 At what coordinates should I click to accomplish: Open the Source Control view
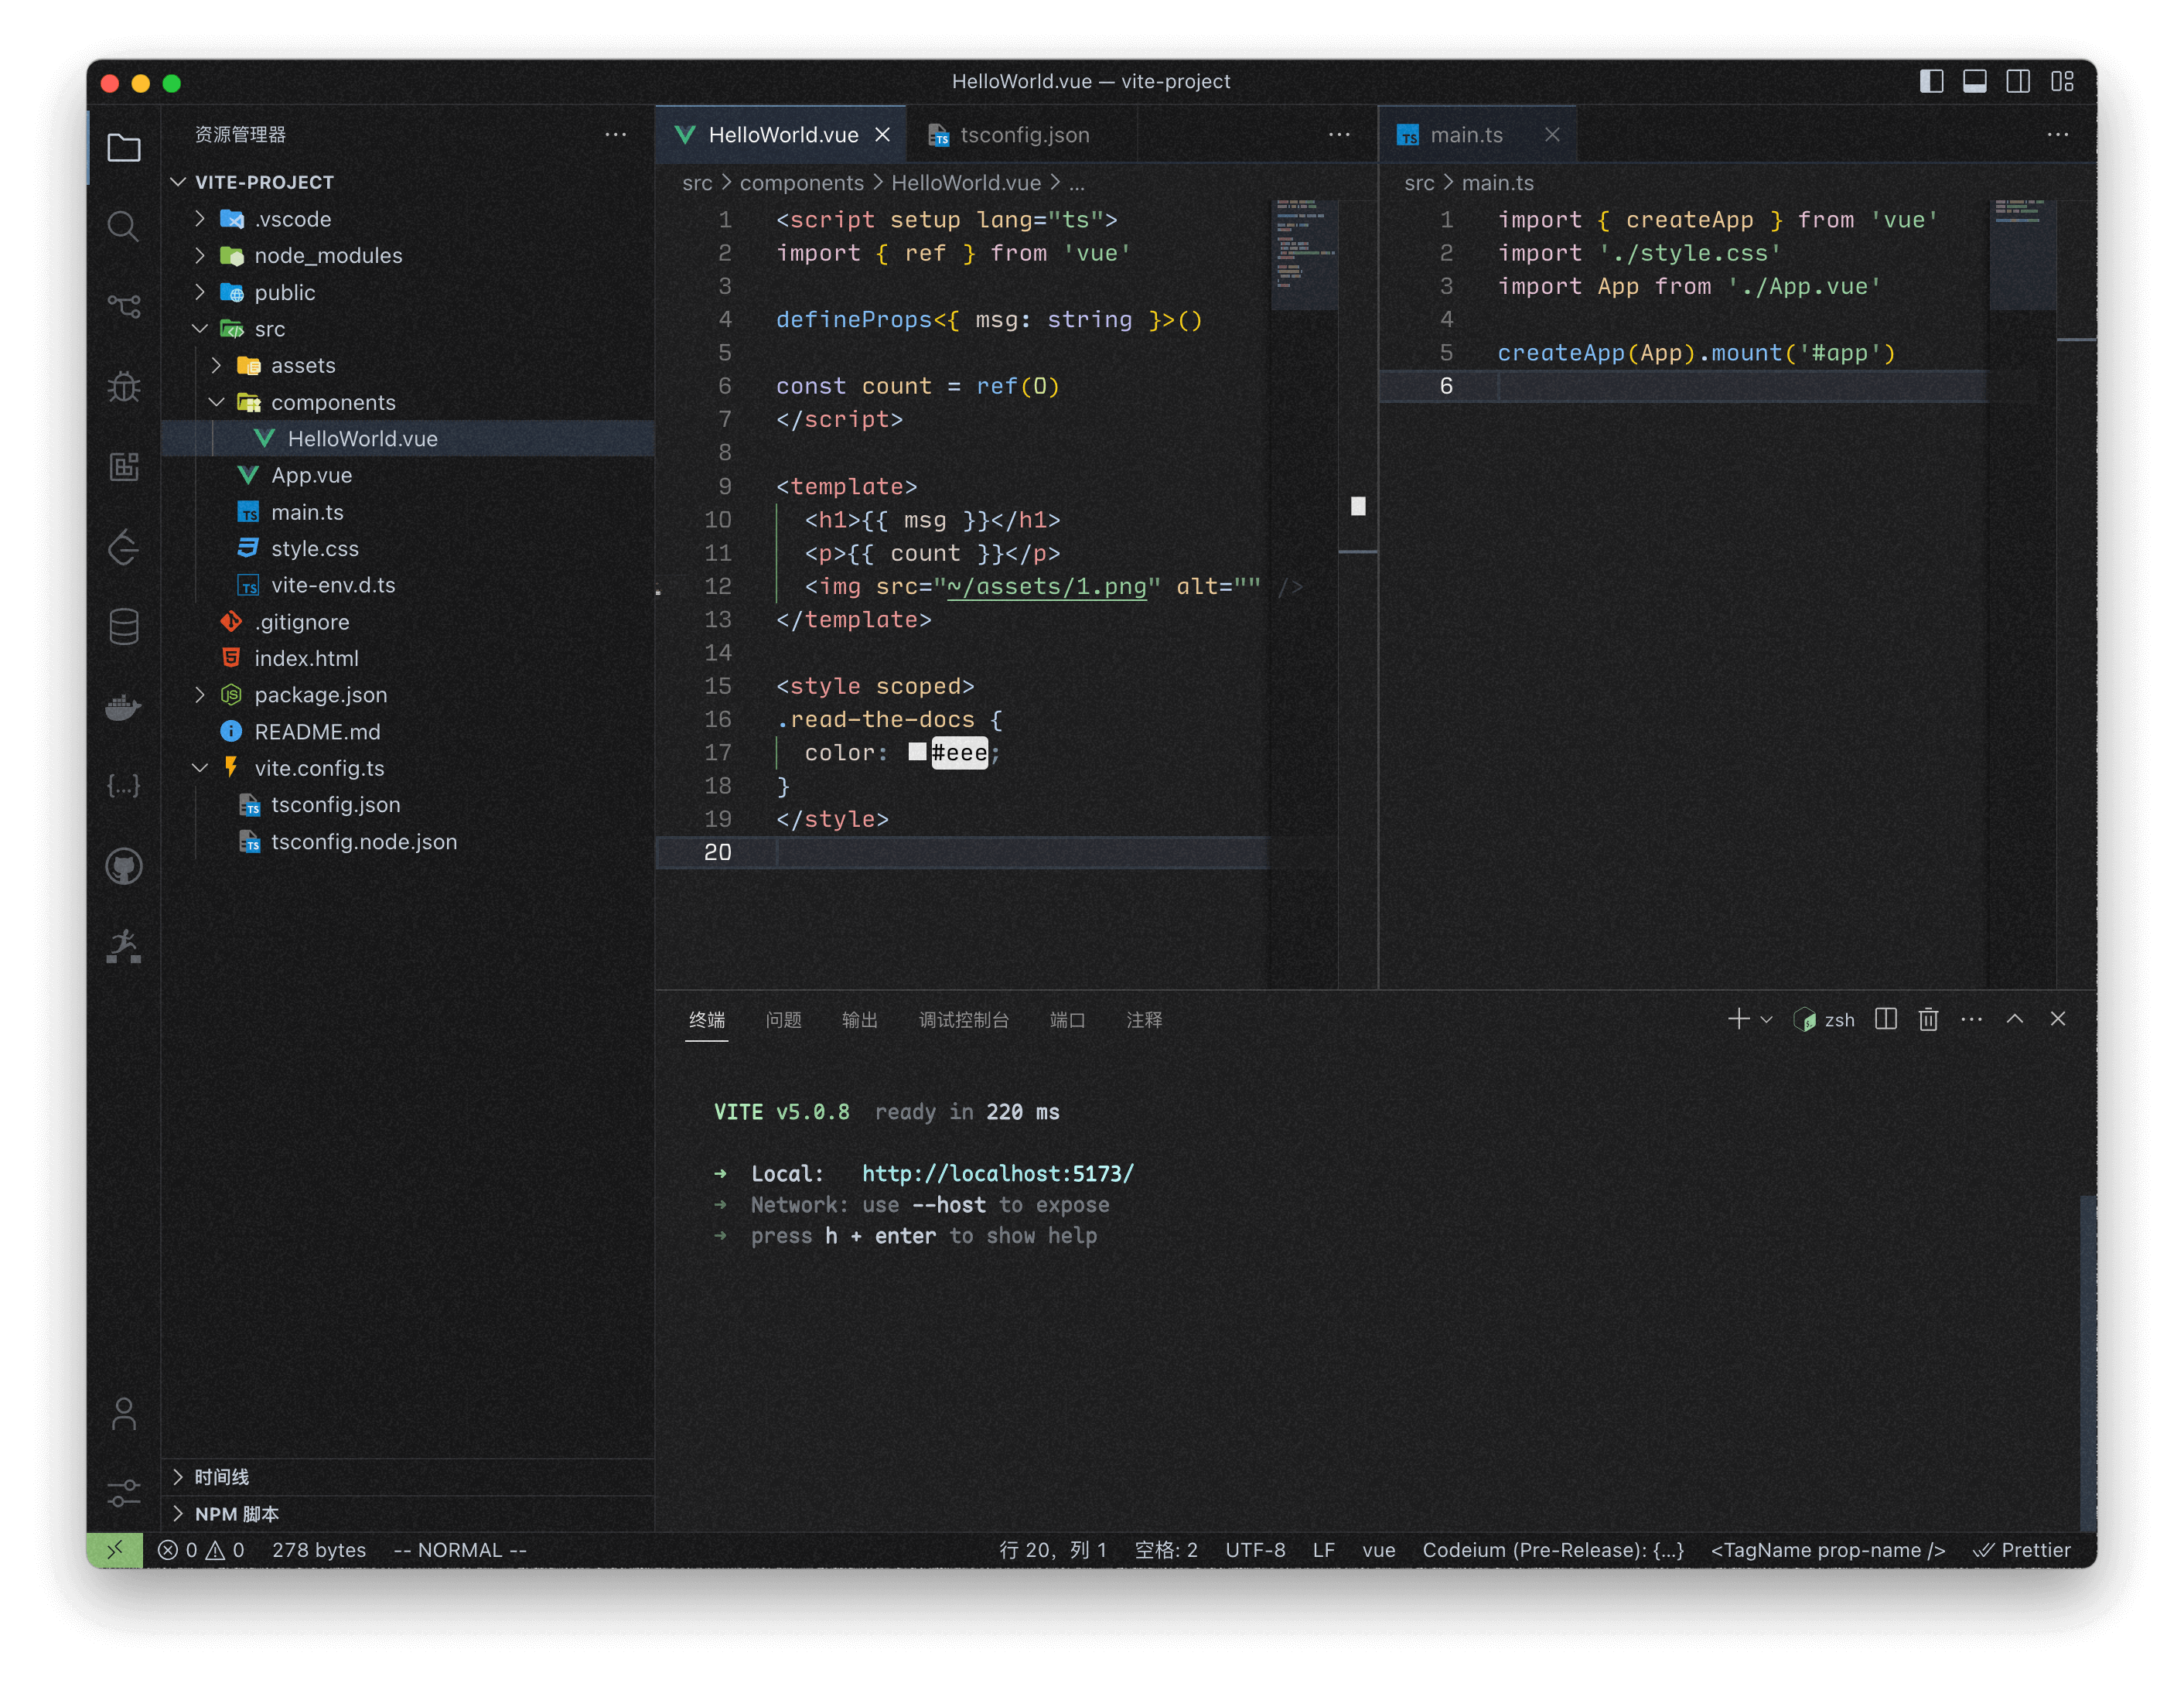123,306
